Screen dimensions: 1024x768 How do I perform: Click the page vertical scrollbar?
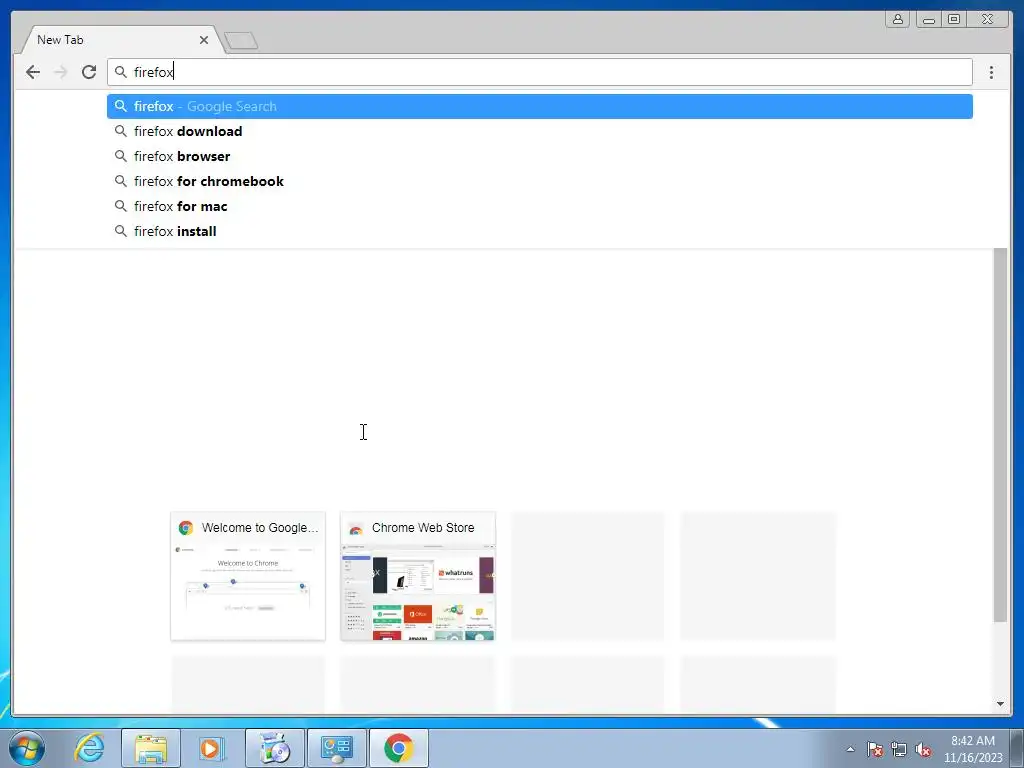pos(1000,435)
